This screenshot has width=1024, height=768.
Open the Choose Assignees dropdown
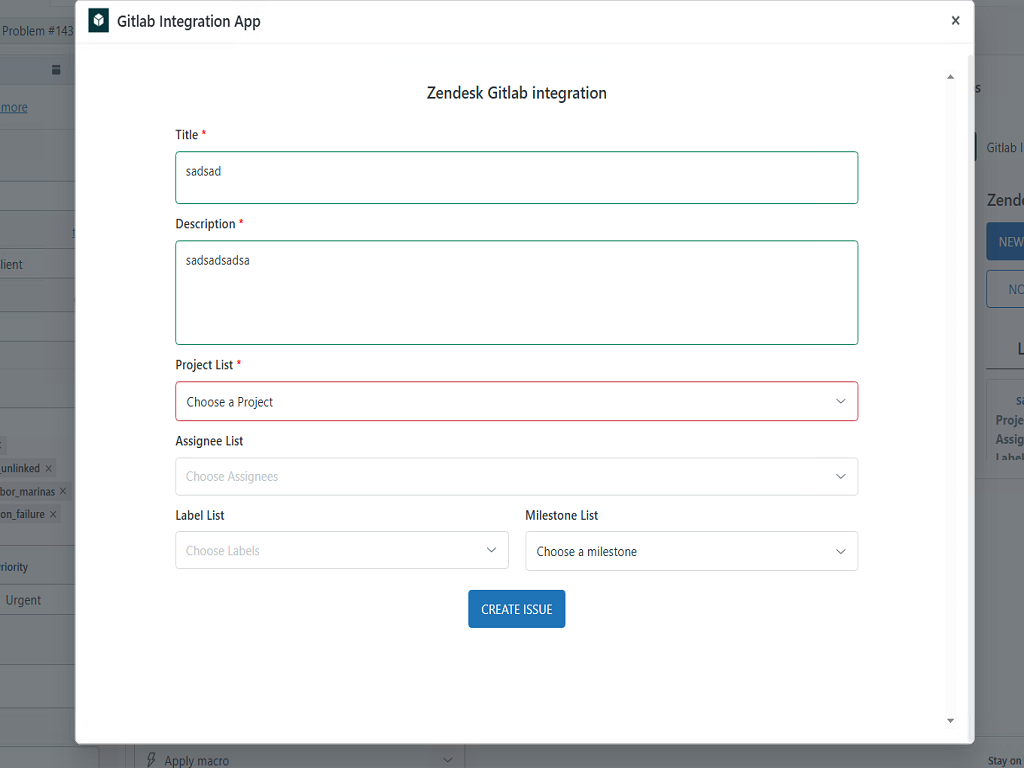pyautogui.click(x=516, y=476)
